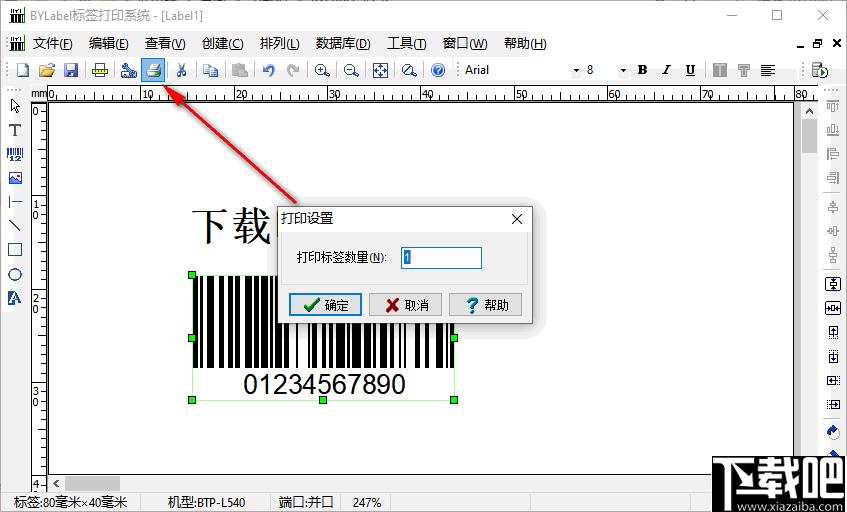The width and height of the screenshot is (847, 512).
Task: Select the Rectangle tool
Action: point(15,250)
